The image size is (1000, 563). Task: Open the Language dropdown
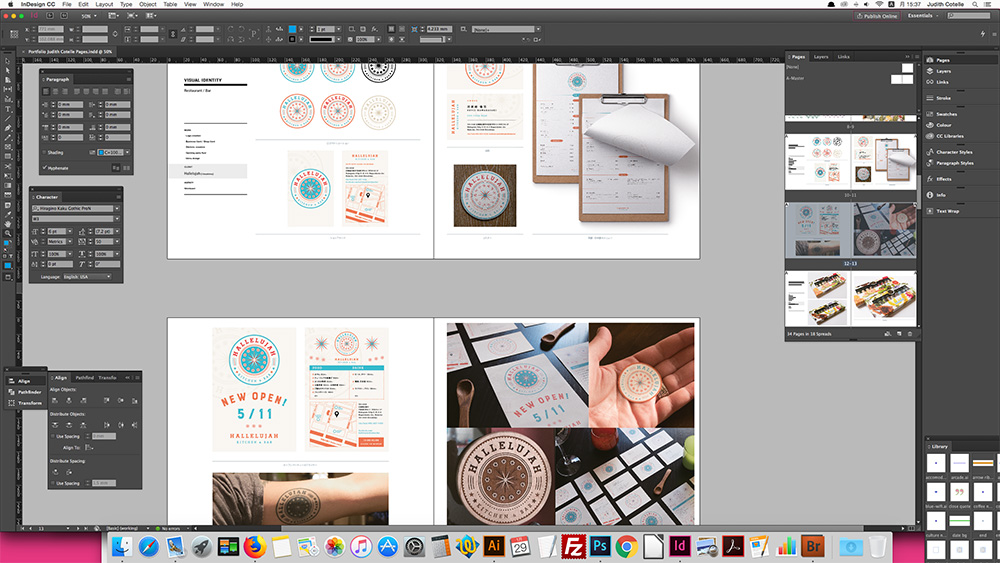point(87,277)
